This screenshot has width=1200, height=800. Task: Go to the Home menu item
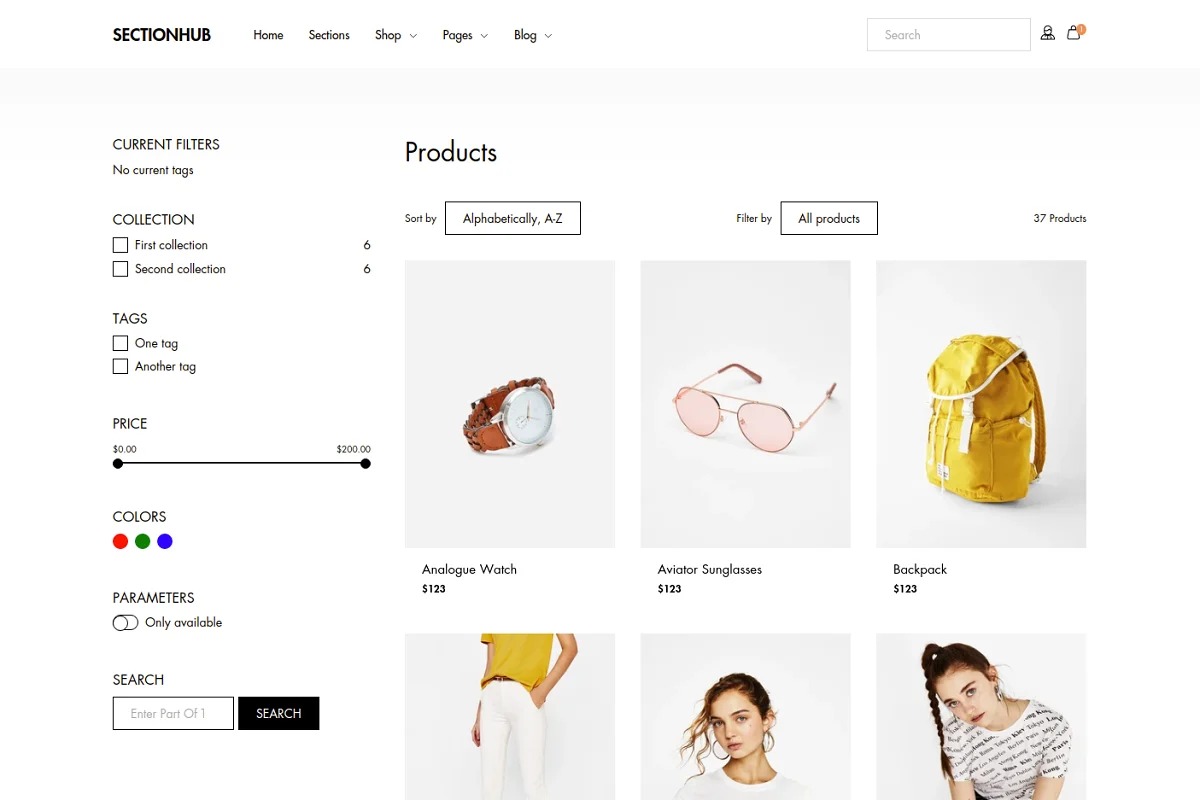tap(268, 35)
